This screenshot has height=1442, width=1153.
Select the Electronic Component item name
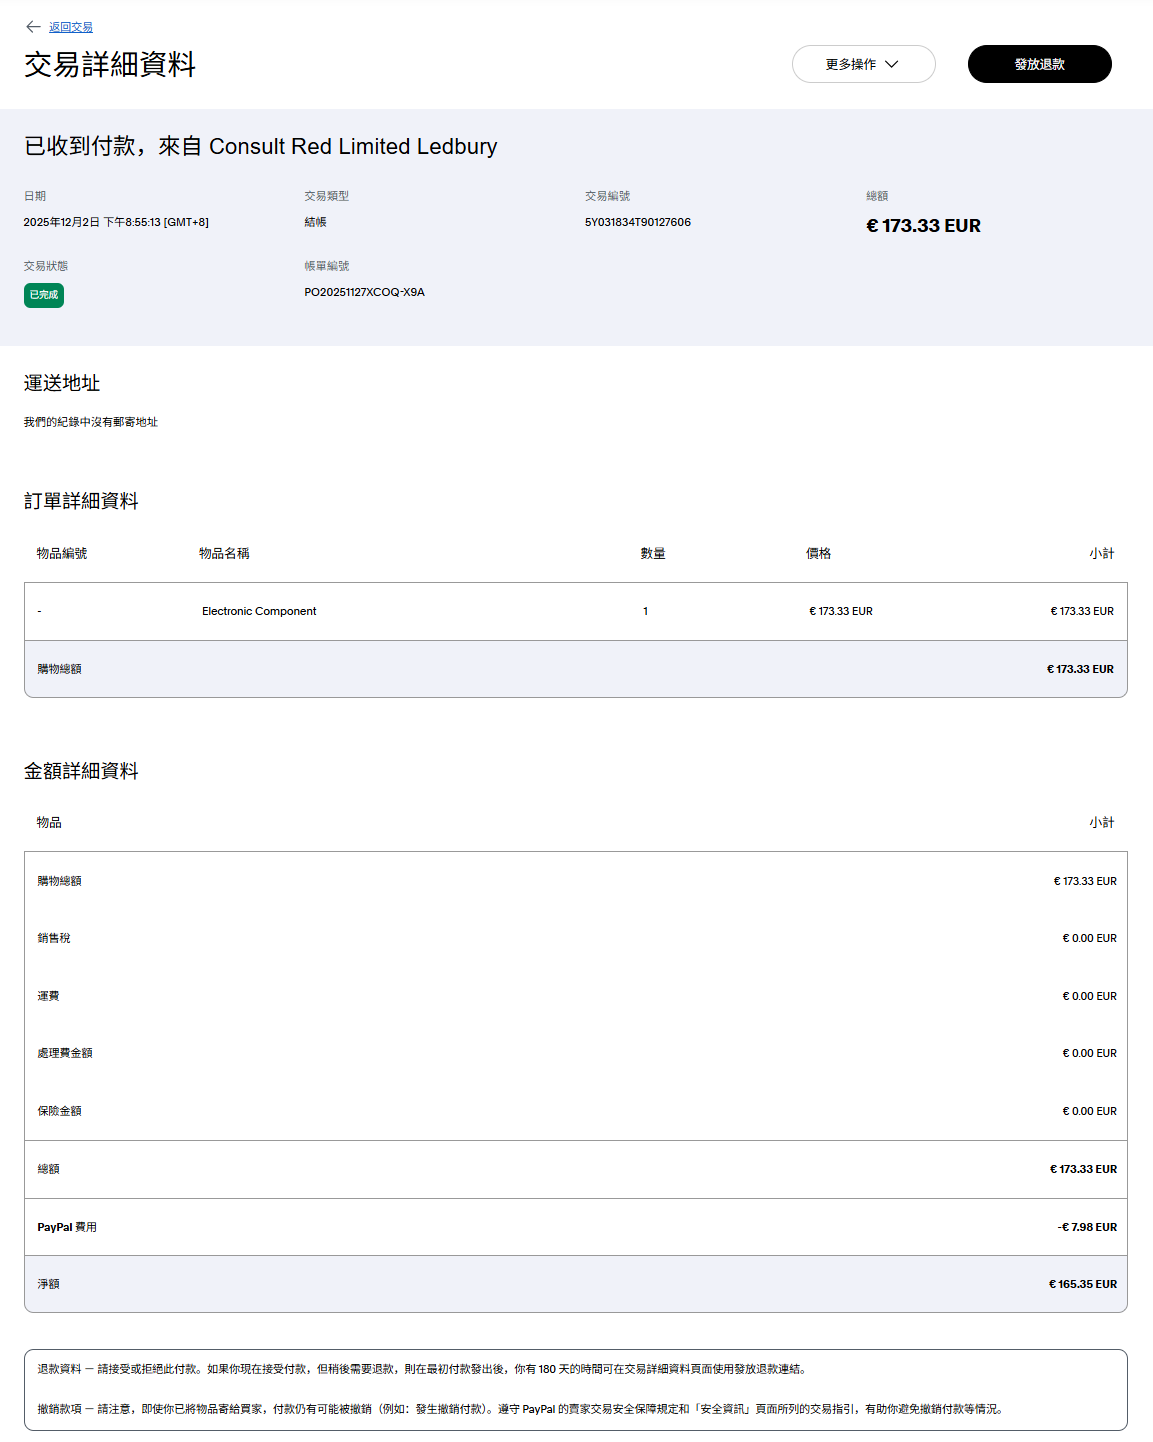(x=259, y=611)
